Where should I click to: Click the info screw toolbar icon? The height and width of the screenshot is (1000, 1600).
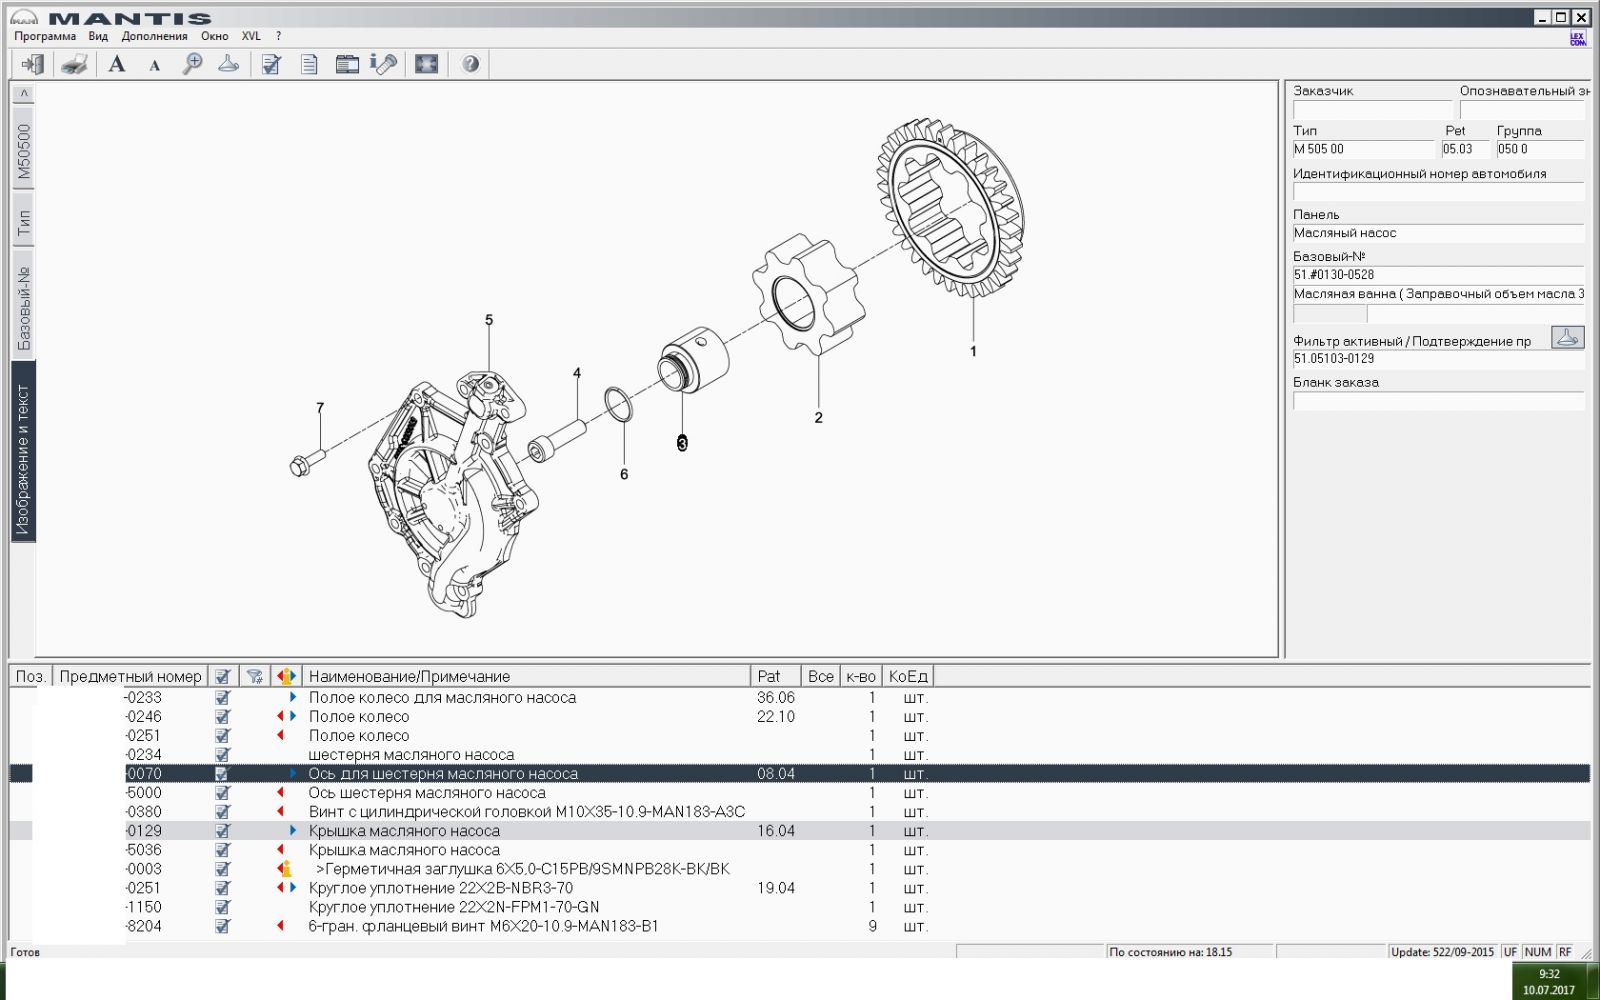[x=384, y=64]
